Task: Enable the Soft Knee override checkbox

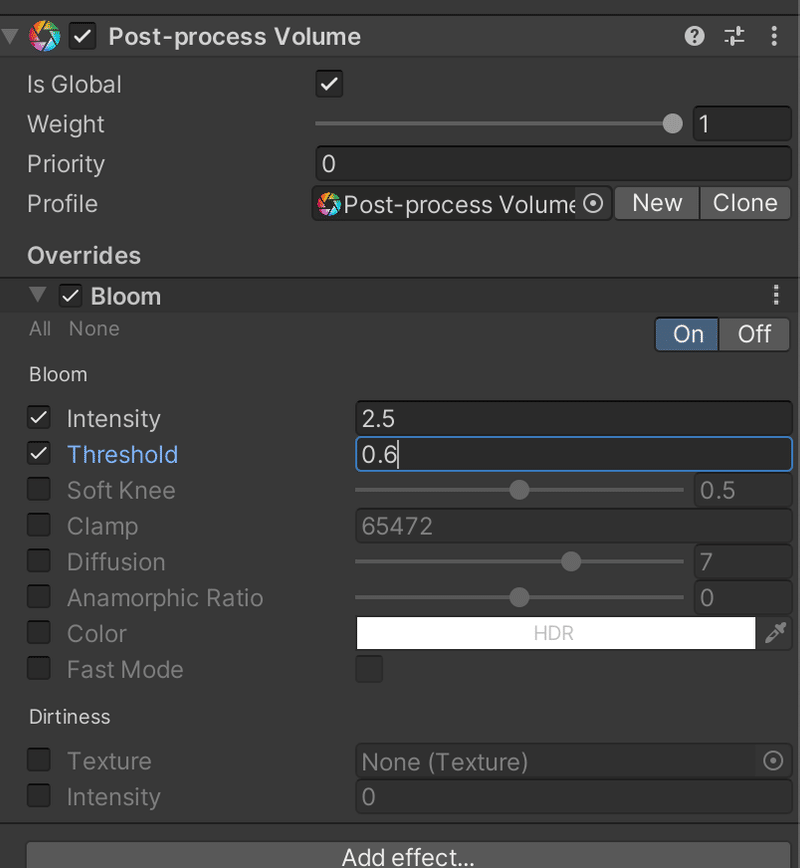Action: [39, 489]
